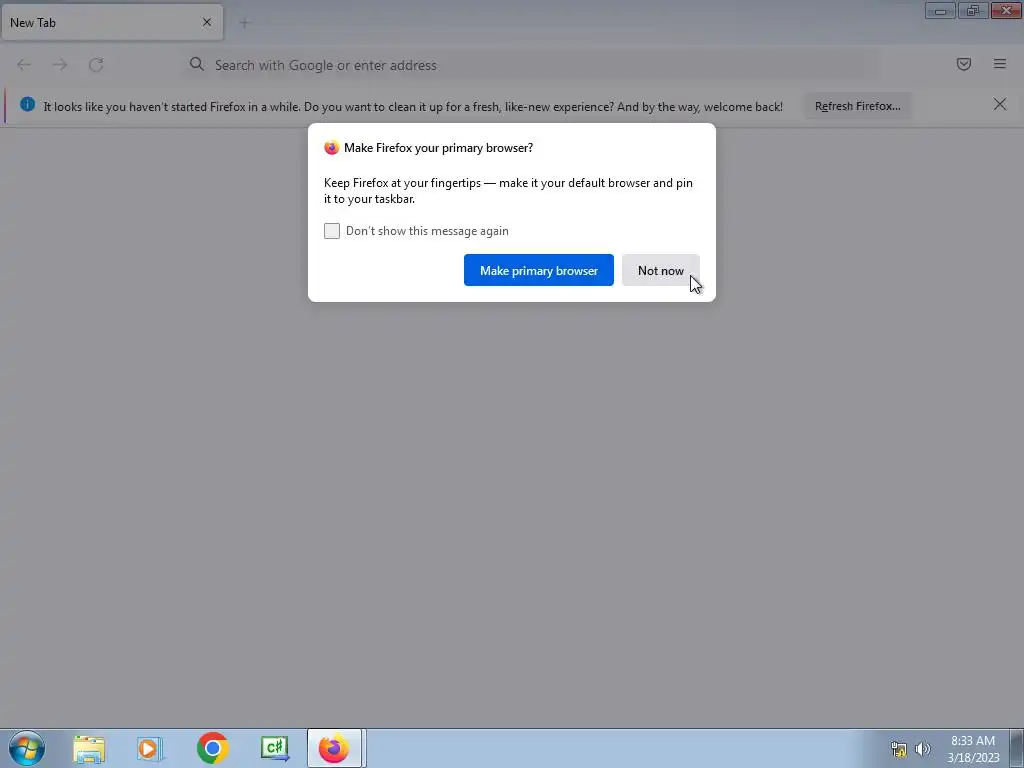Open the Firefox application menu

(999, 64)
